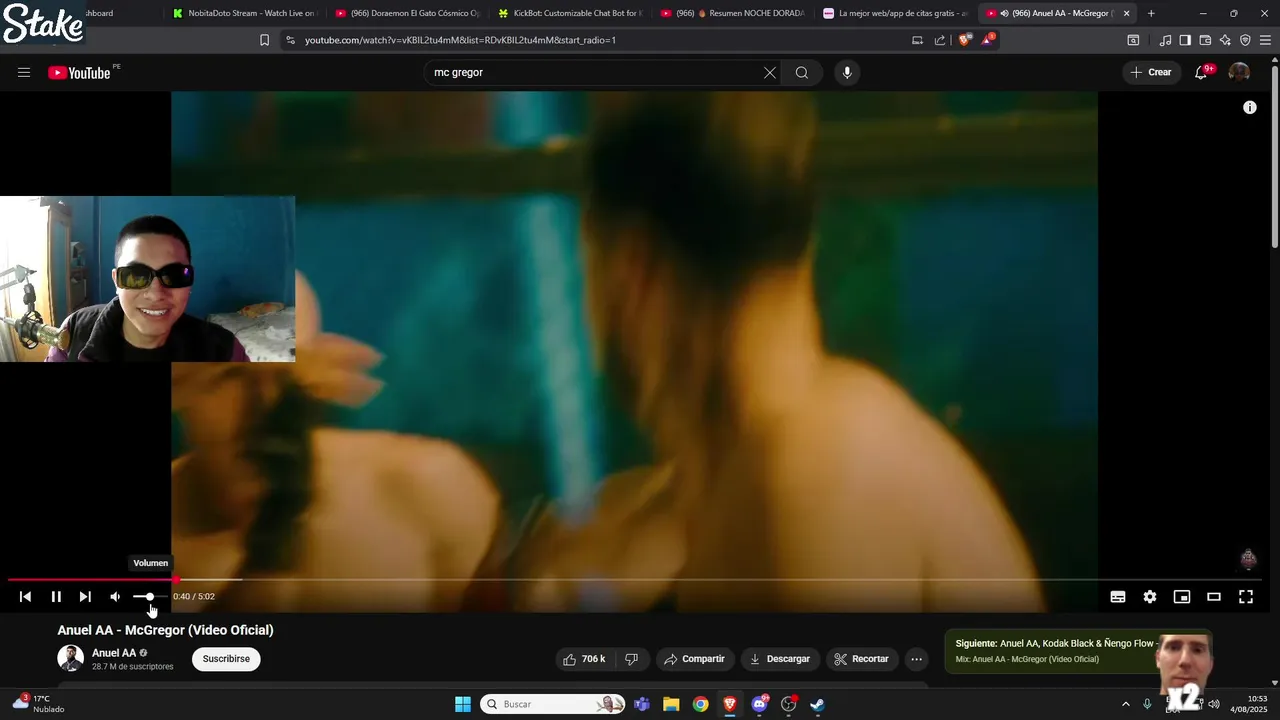Click install/cast screen icon in address bar
This screenshot has height=720, width=1280.
point(917,40)
